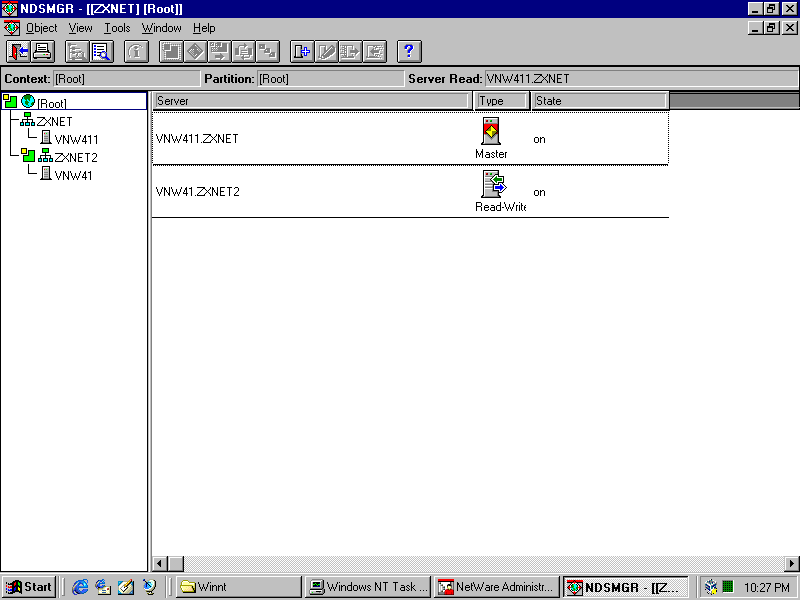Screen dimensions: 800x600
Task: Click the horizontal scrollbar right arrow
Action: pyautogui.click(x=792, y=564)
